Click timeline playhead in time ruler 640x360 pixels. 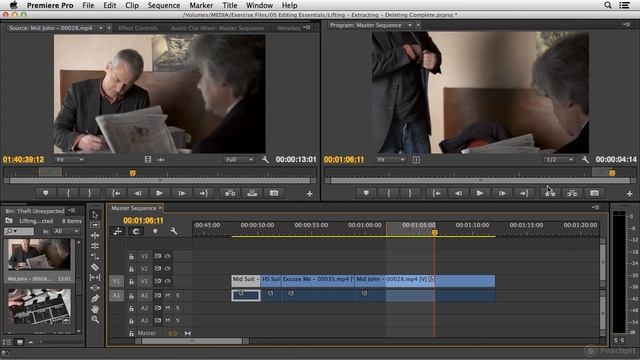(435, 232)
